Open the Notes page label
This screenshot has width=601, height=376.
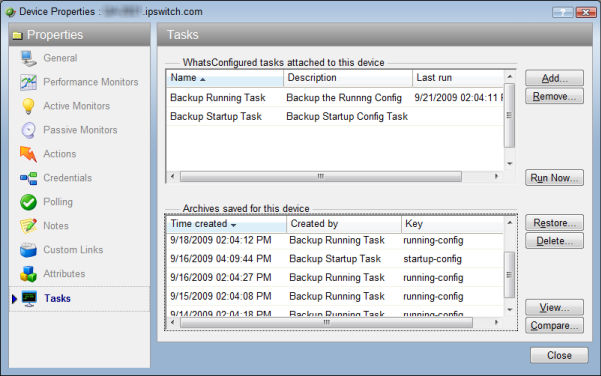(56, 226)
